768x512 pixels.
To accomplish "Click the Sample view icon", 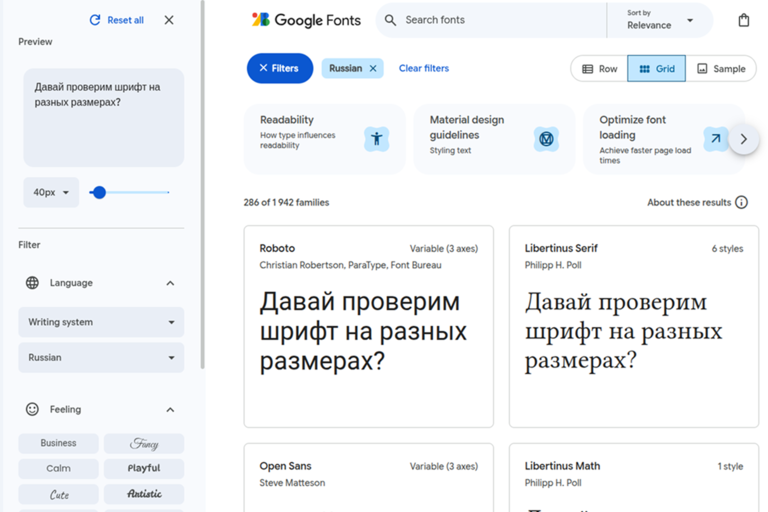I will point(702,69).
